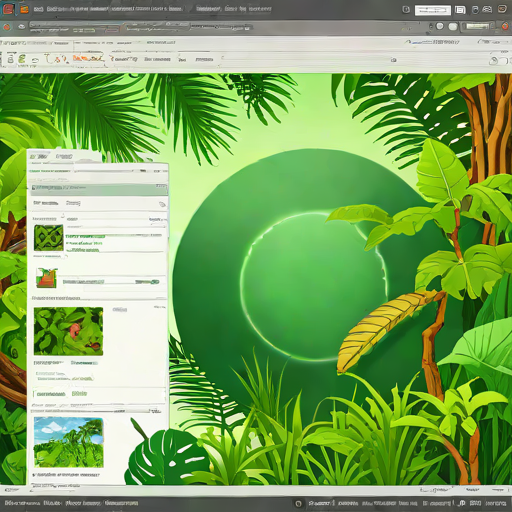Click the oval icon beside the red circle button
The width and height of the screenshot is (512, 512).
coord(22,27)
